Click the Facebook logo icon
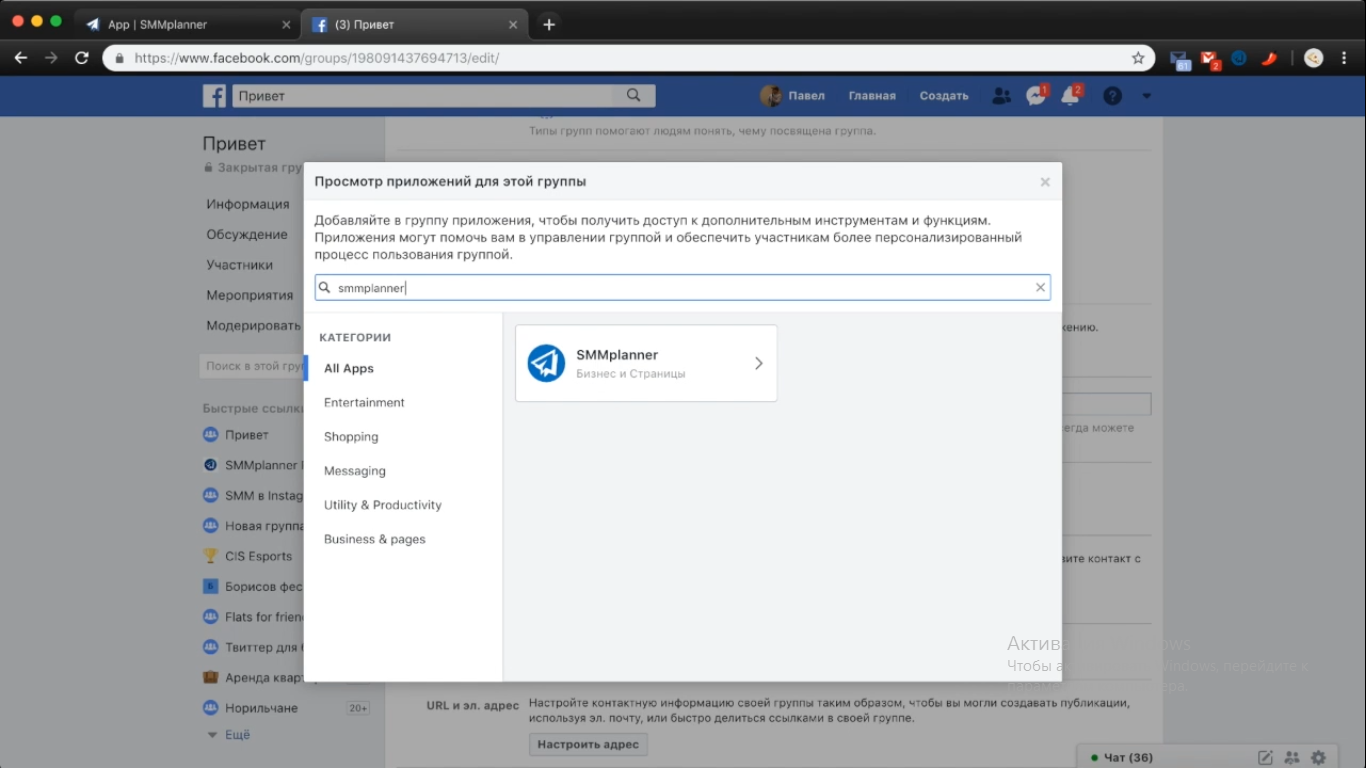The image size is (1366, 768). tap(214, 96)
